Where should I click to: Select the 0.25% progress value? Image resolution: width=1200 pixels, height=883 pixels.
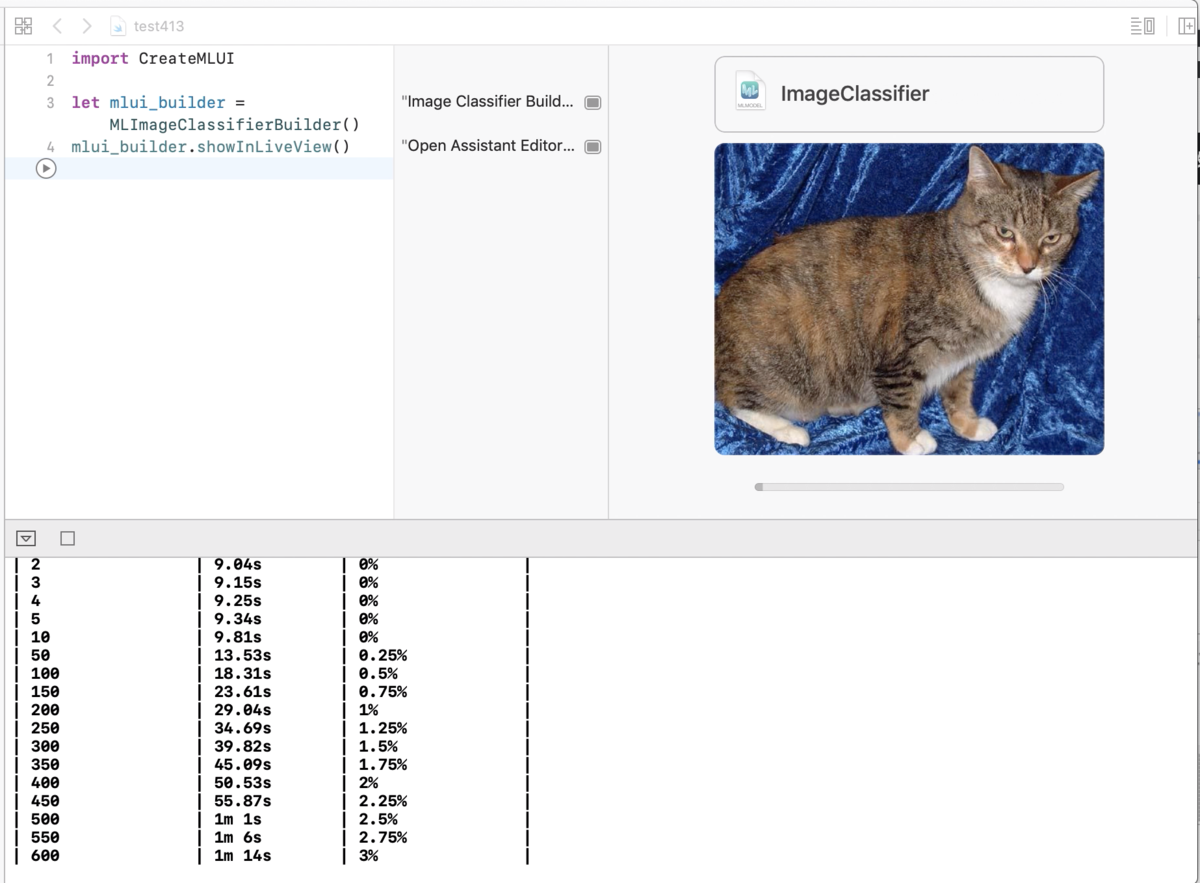[382, 655]
